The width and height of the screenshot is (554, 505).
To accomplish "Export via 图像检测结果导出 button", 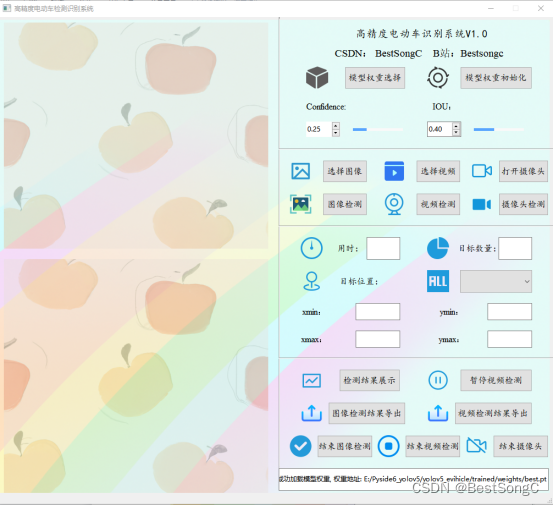I will (366, 413).
